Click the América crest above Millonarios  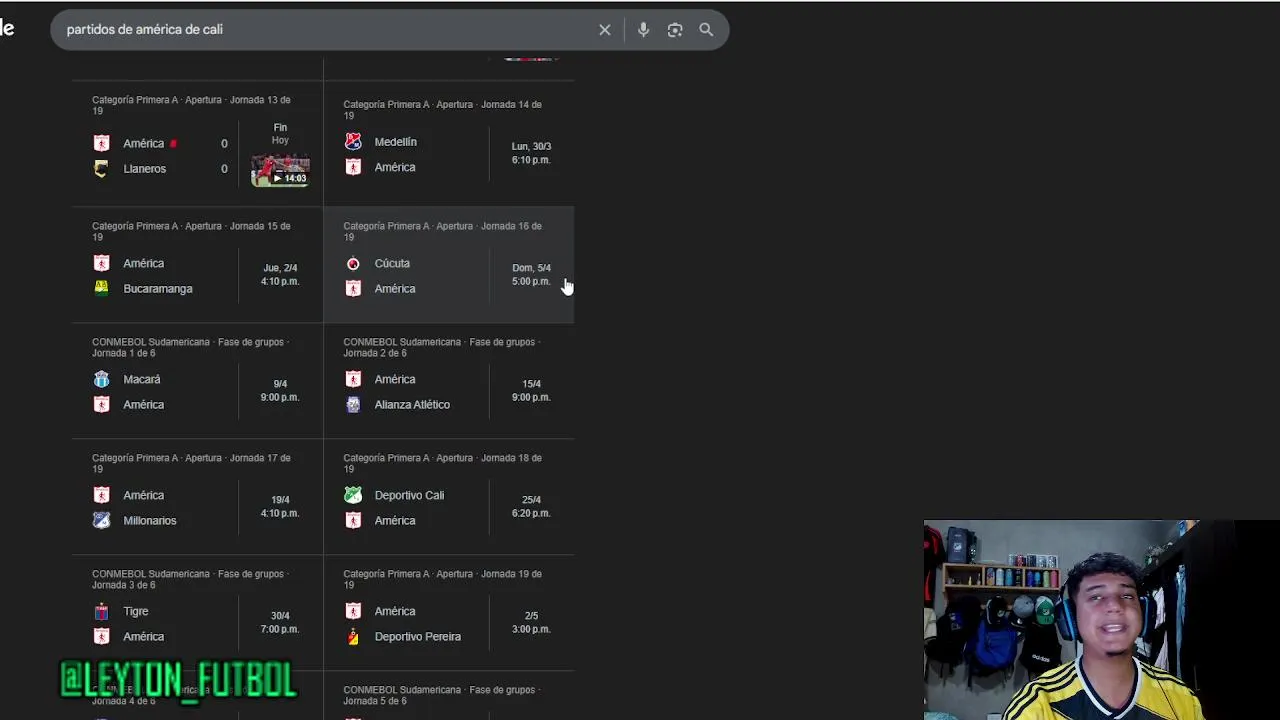tap(101, 495)
